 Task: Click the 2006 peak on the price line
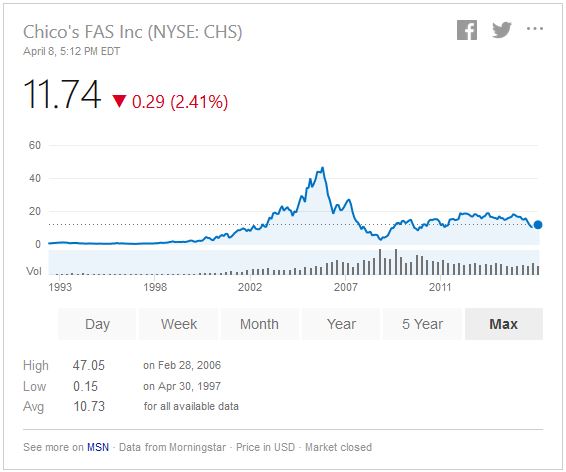tap(322, 168)
